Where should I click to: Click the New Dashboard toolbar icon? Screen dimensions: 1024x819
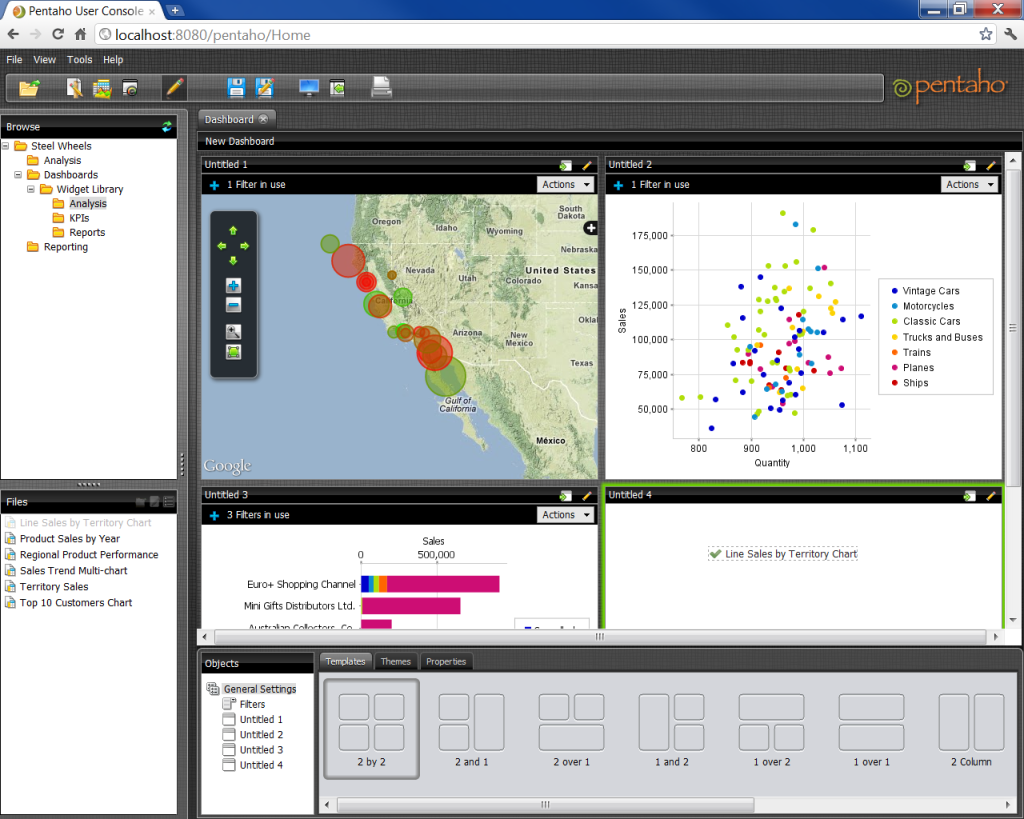[130, 88]
